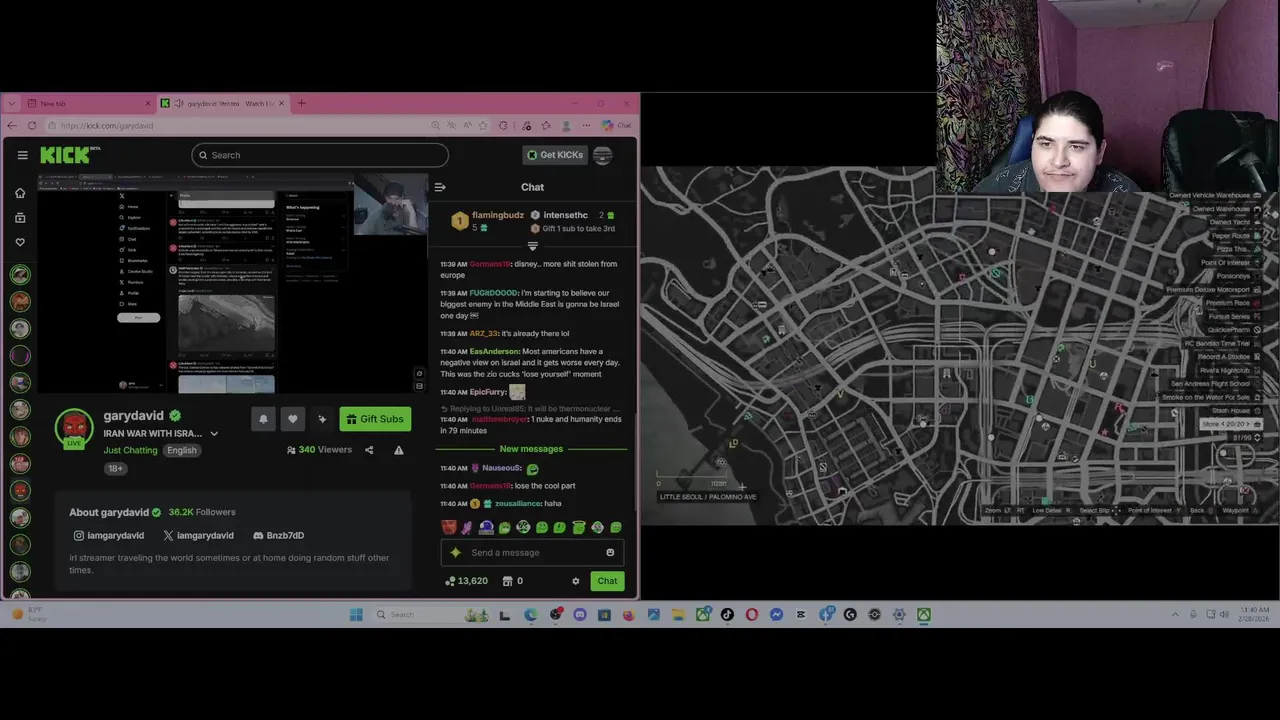The height and width of the screenshot is (720, 1280).
Task: Open Browse icon in Kick sidebar
Action: tap(20, 217)
